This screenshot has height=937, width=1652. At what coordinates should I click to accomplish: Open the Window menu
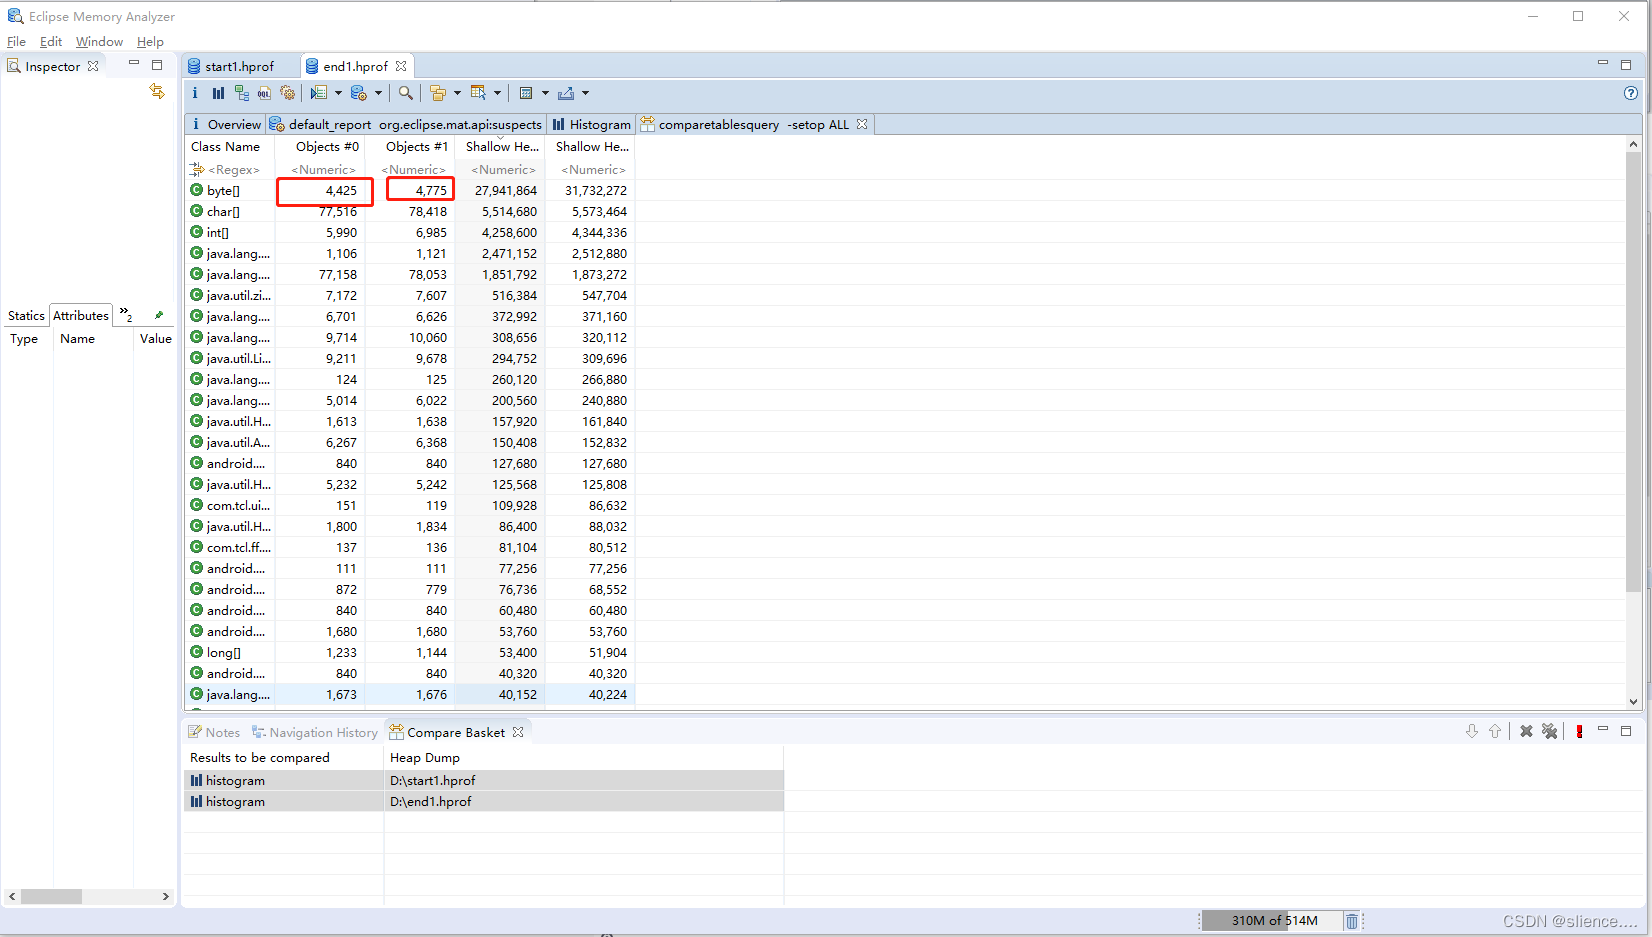click(99, 41)
